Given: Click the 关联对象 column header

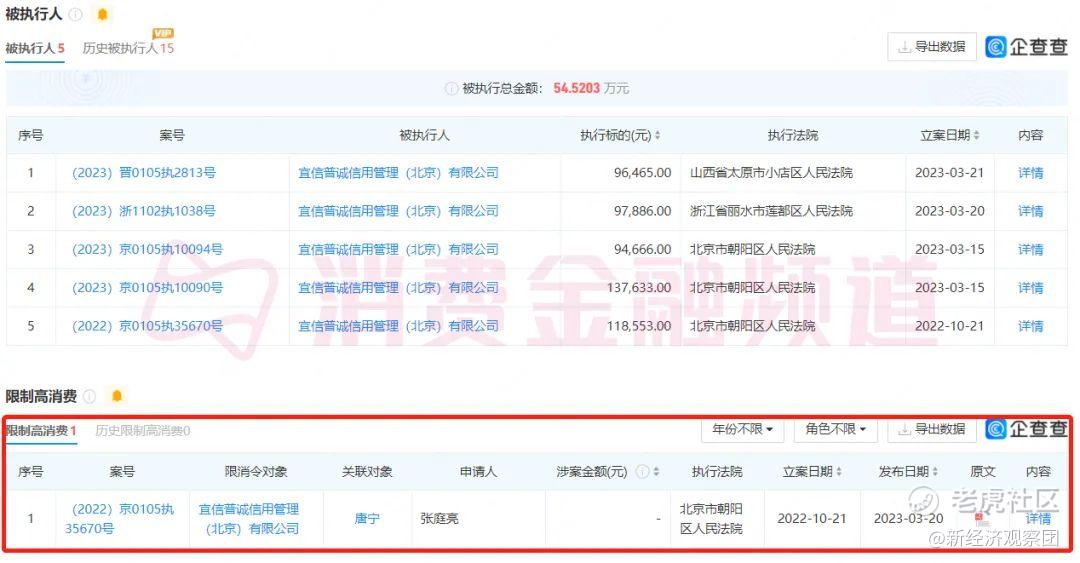Looking at the screenshot, I should tap(367, 472).
